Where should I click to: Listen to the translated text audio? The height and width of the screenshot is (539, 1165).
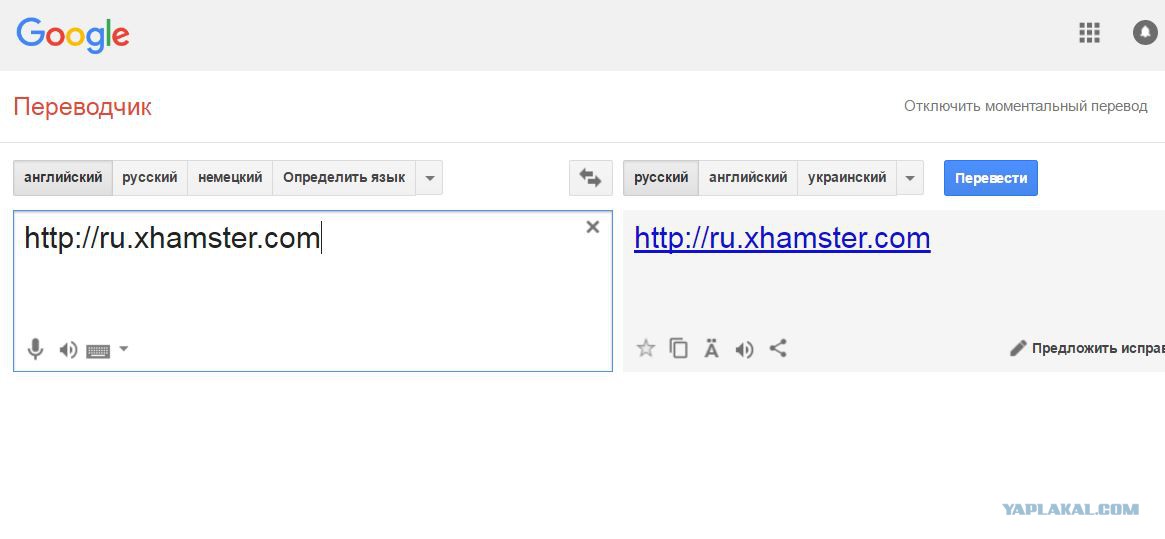click(744, 349)
